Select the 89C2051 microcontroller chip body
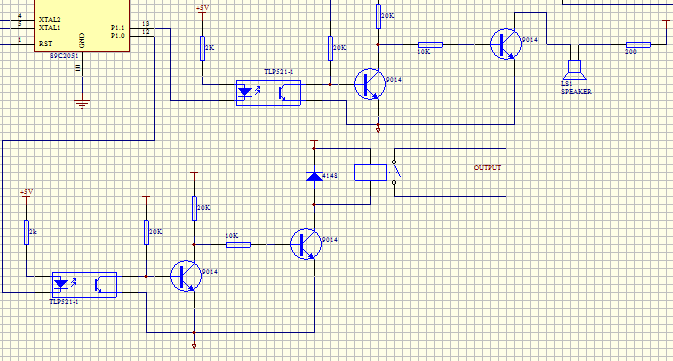This screenshot has width=673, height=361. [x=82, y=26]
